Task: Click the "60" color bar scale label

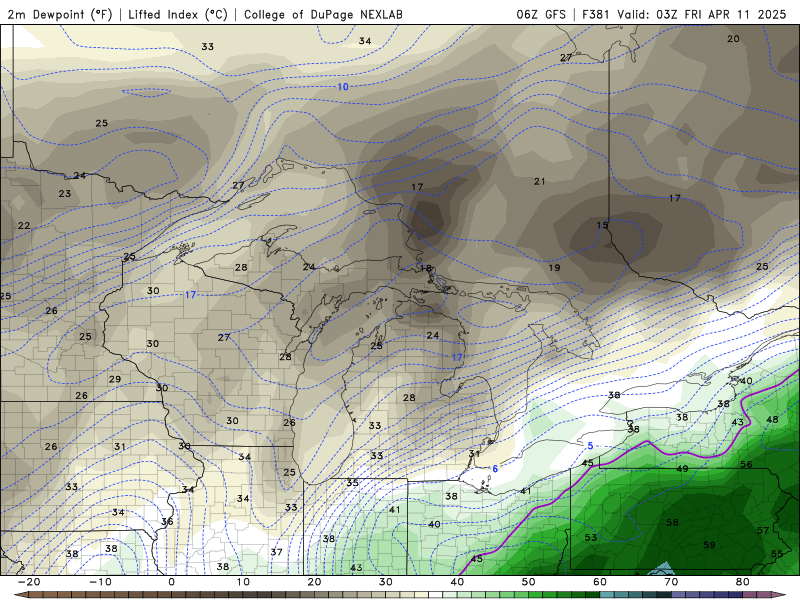Action: 600,582
